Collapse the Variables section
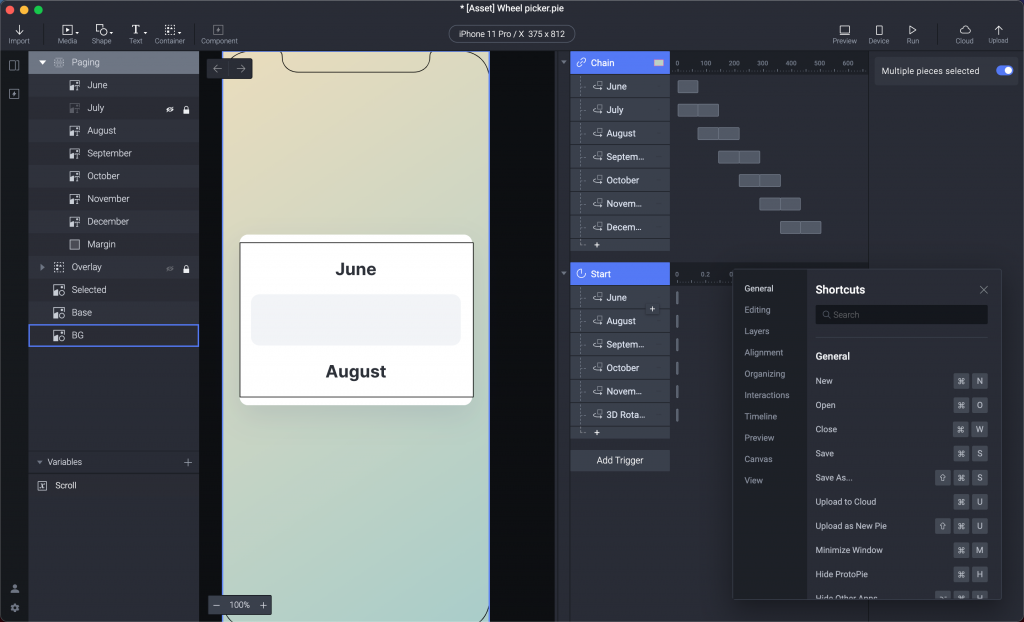This screenshot has height=622, width=1024. [40, 462]
